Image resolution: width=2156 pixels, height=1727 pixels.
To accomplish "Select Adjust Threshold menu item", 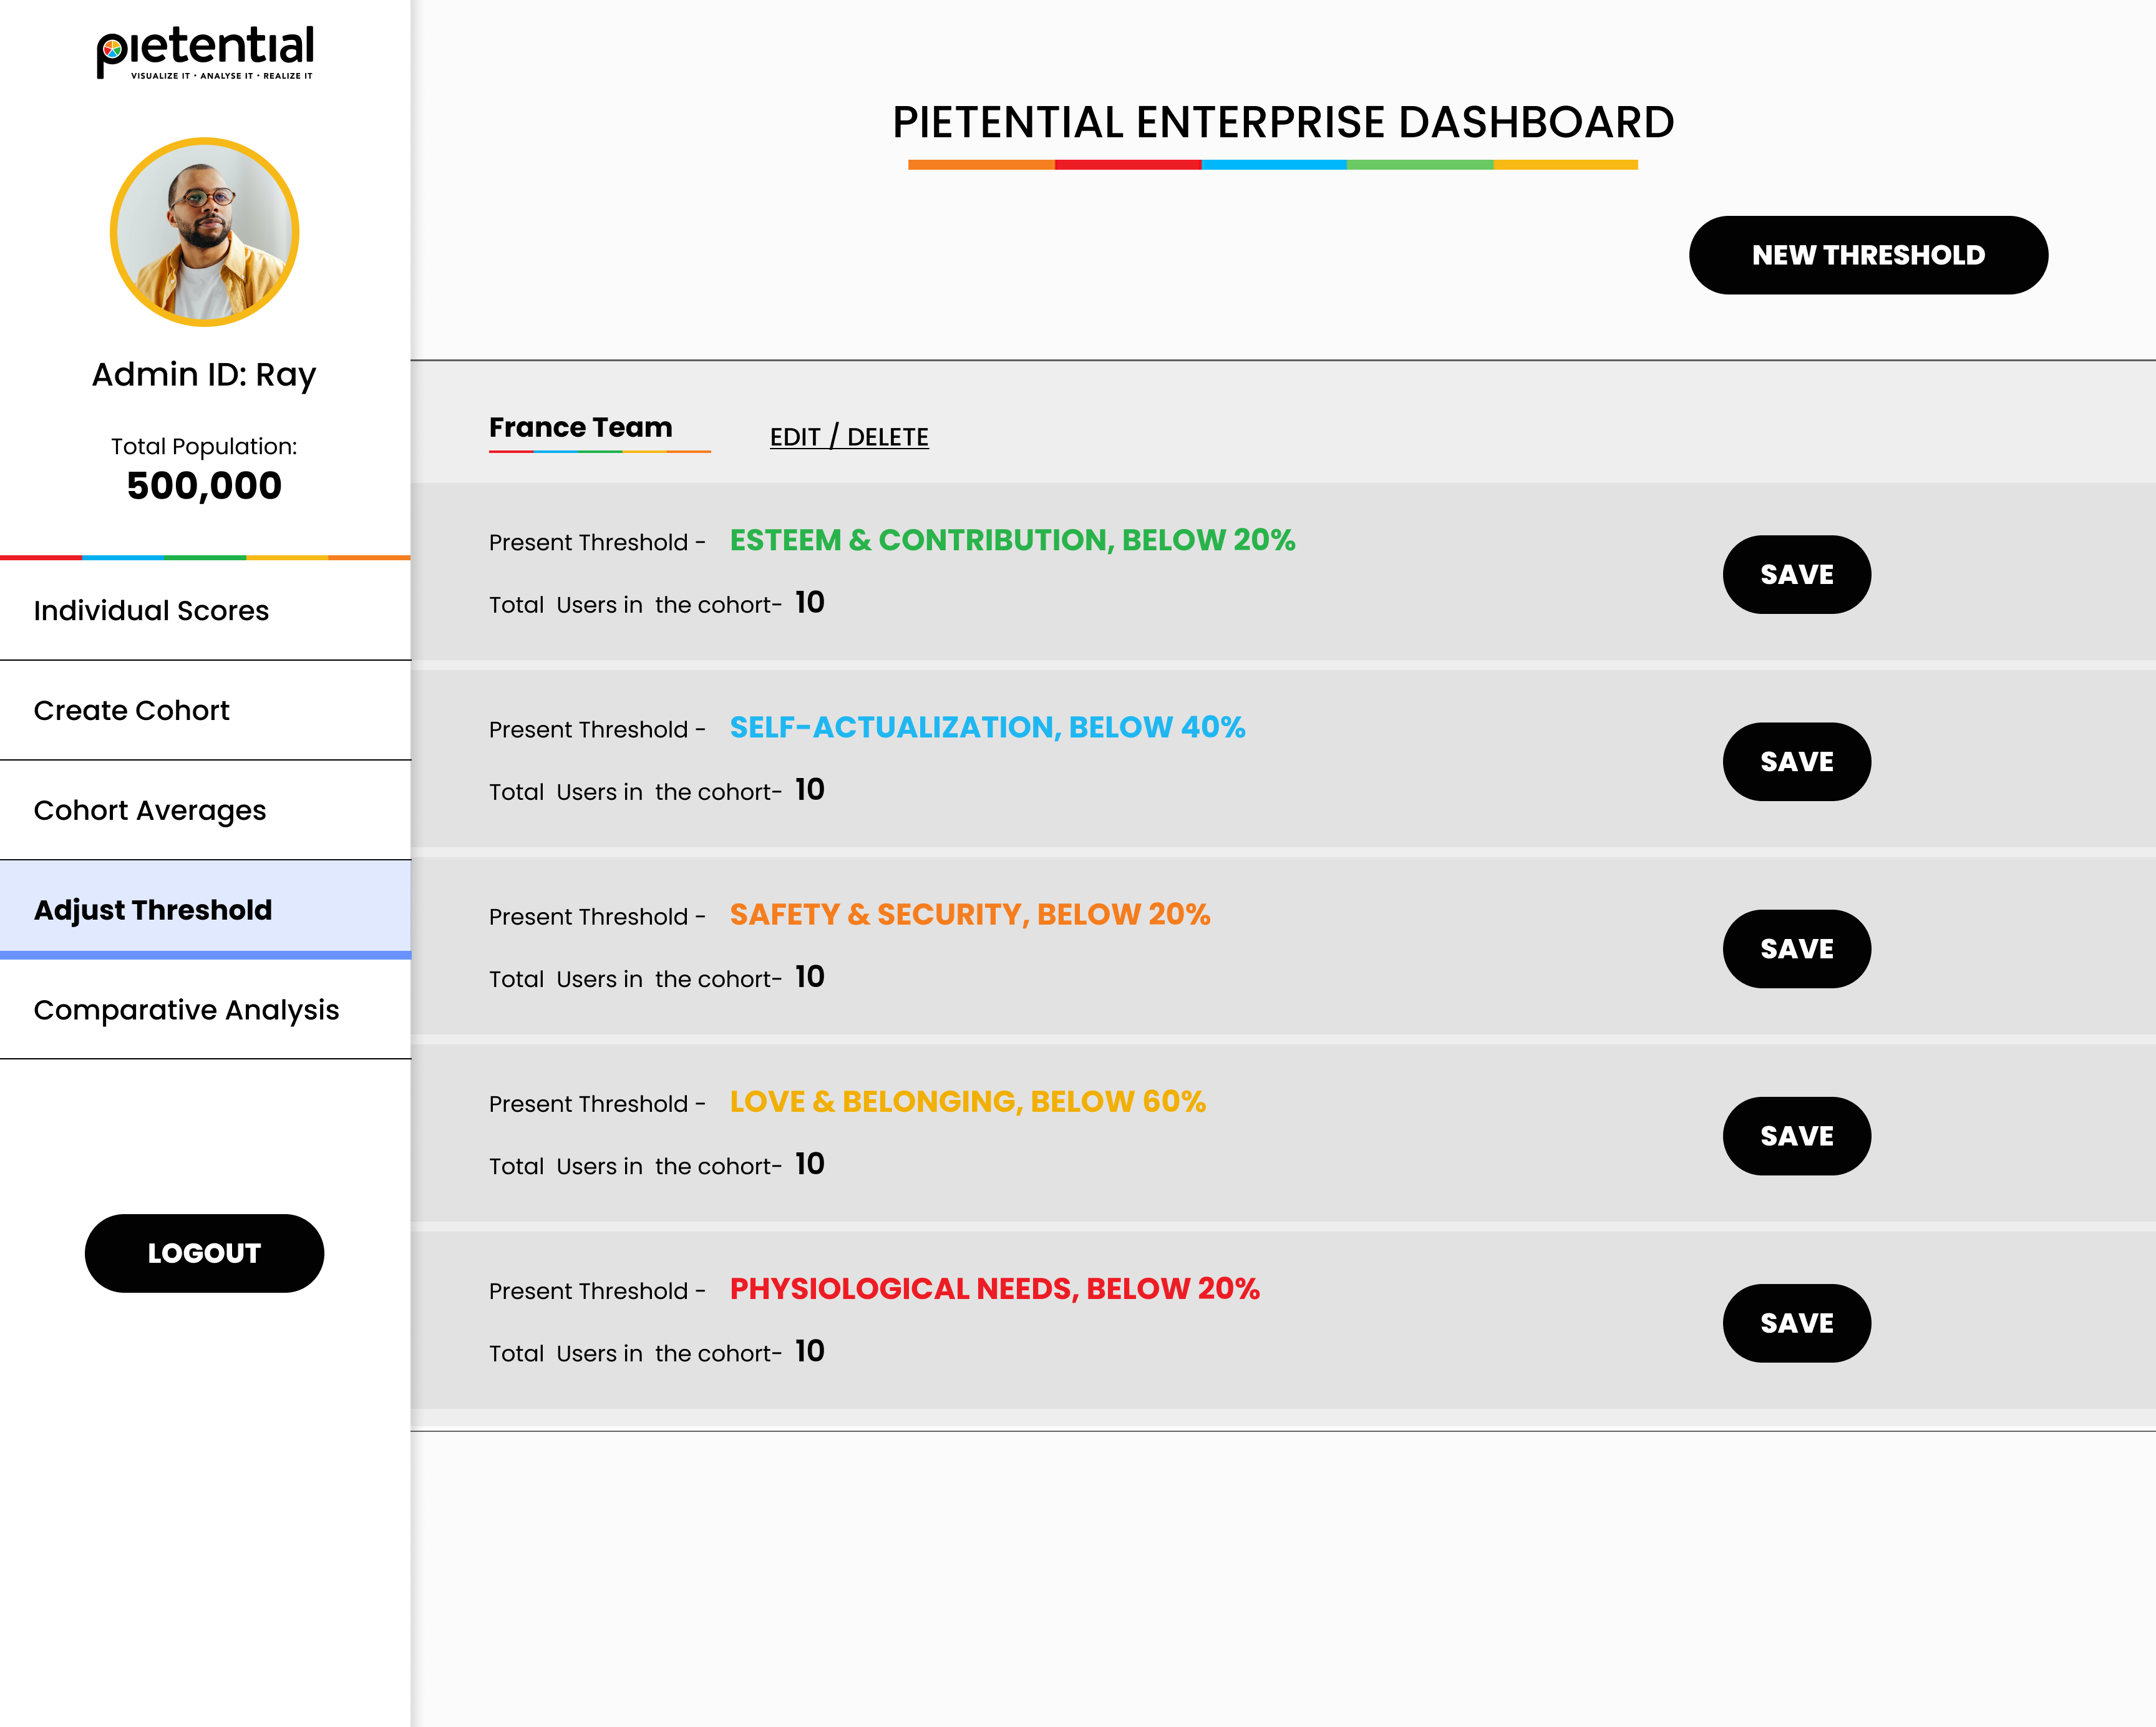I will (153, 910).
